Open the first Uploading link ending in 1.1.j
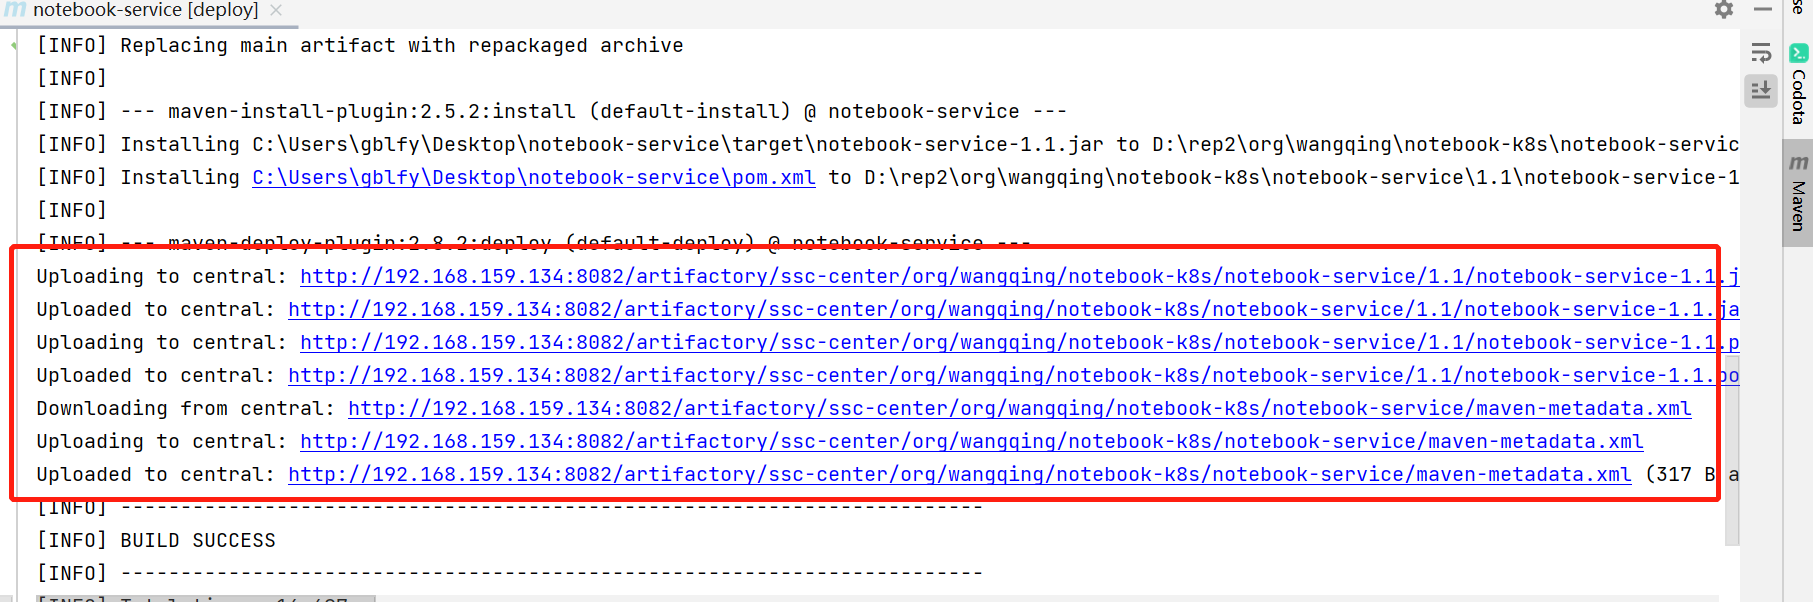This screenshot has height=602, width=1813. [1020, 276]
